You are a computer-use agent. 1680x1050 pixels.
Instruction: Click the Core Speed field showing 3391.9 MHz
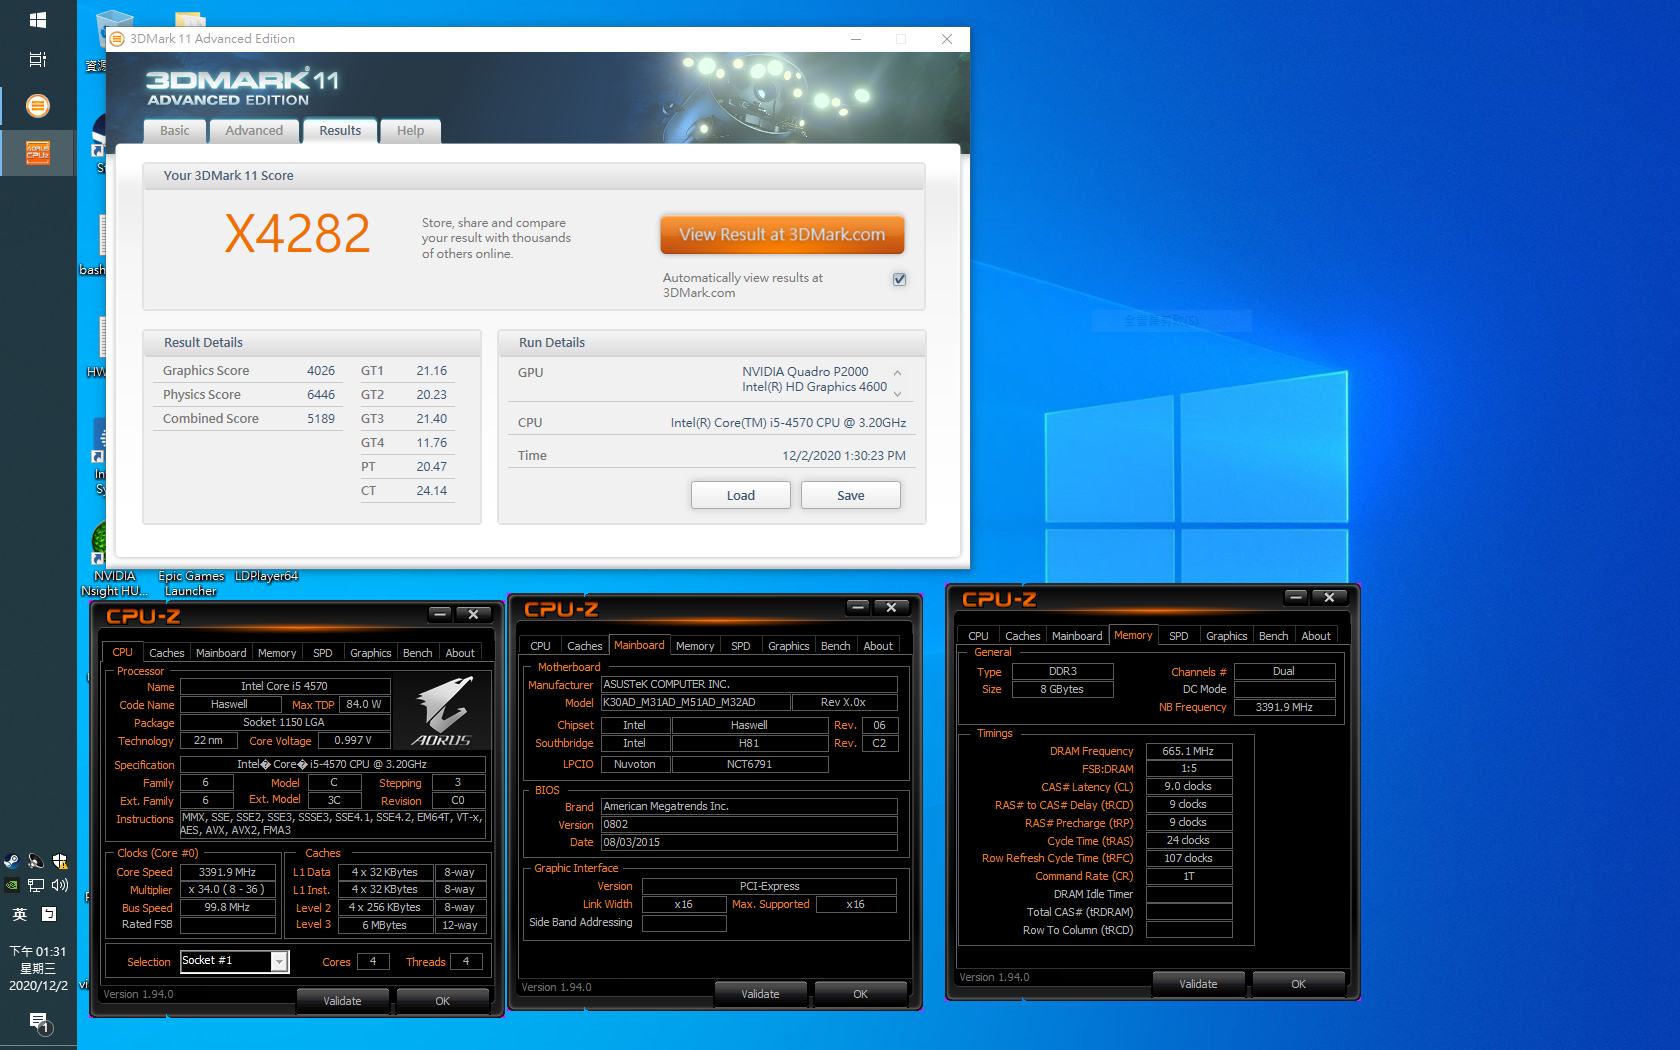(228, 872)
